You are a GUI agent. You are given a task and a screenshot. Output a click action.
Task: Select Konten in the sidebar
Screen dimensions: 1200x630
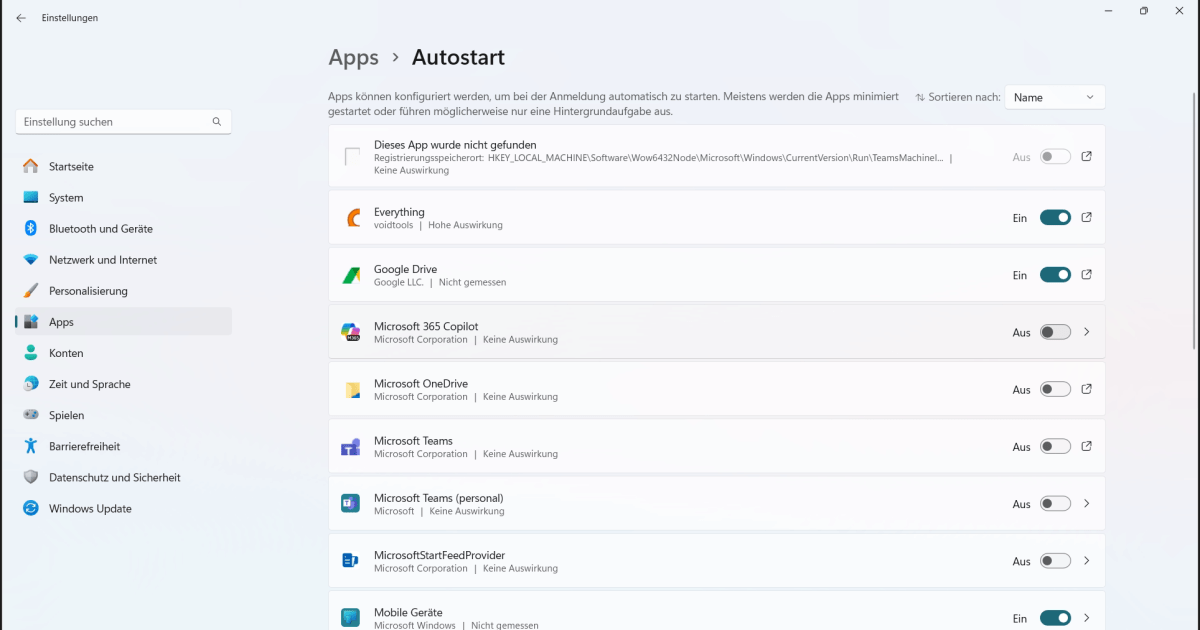(x=124, y=353)
